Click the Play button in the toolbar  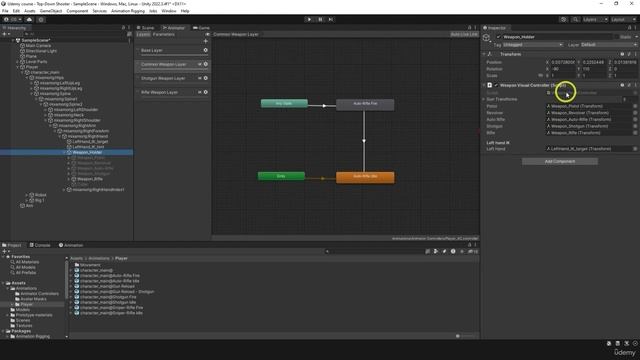309,19
